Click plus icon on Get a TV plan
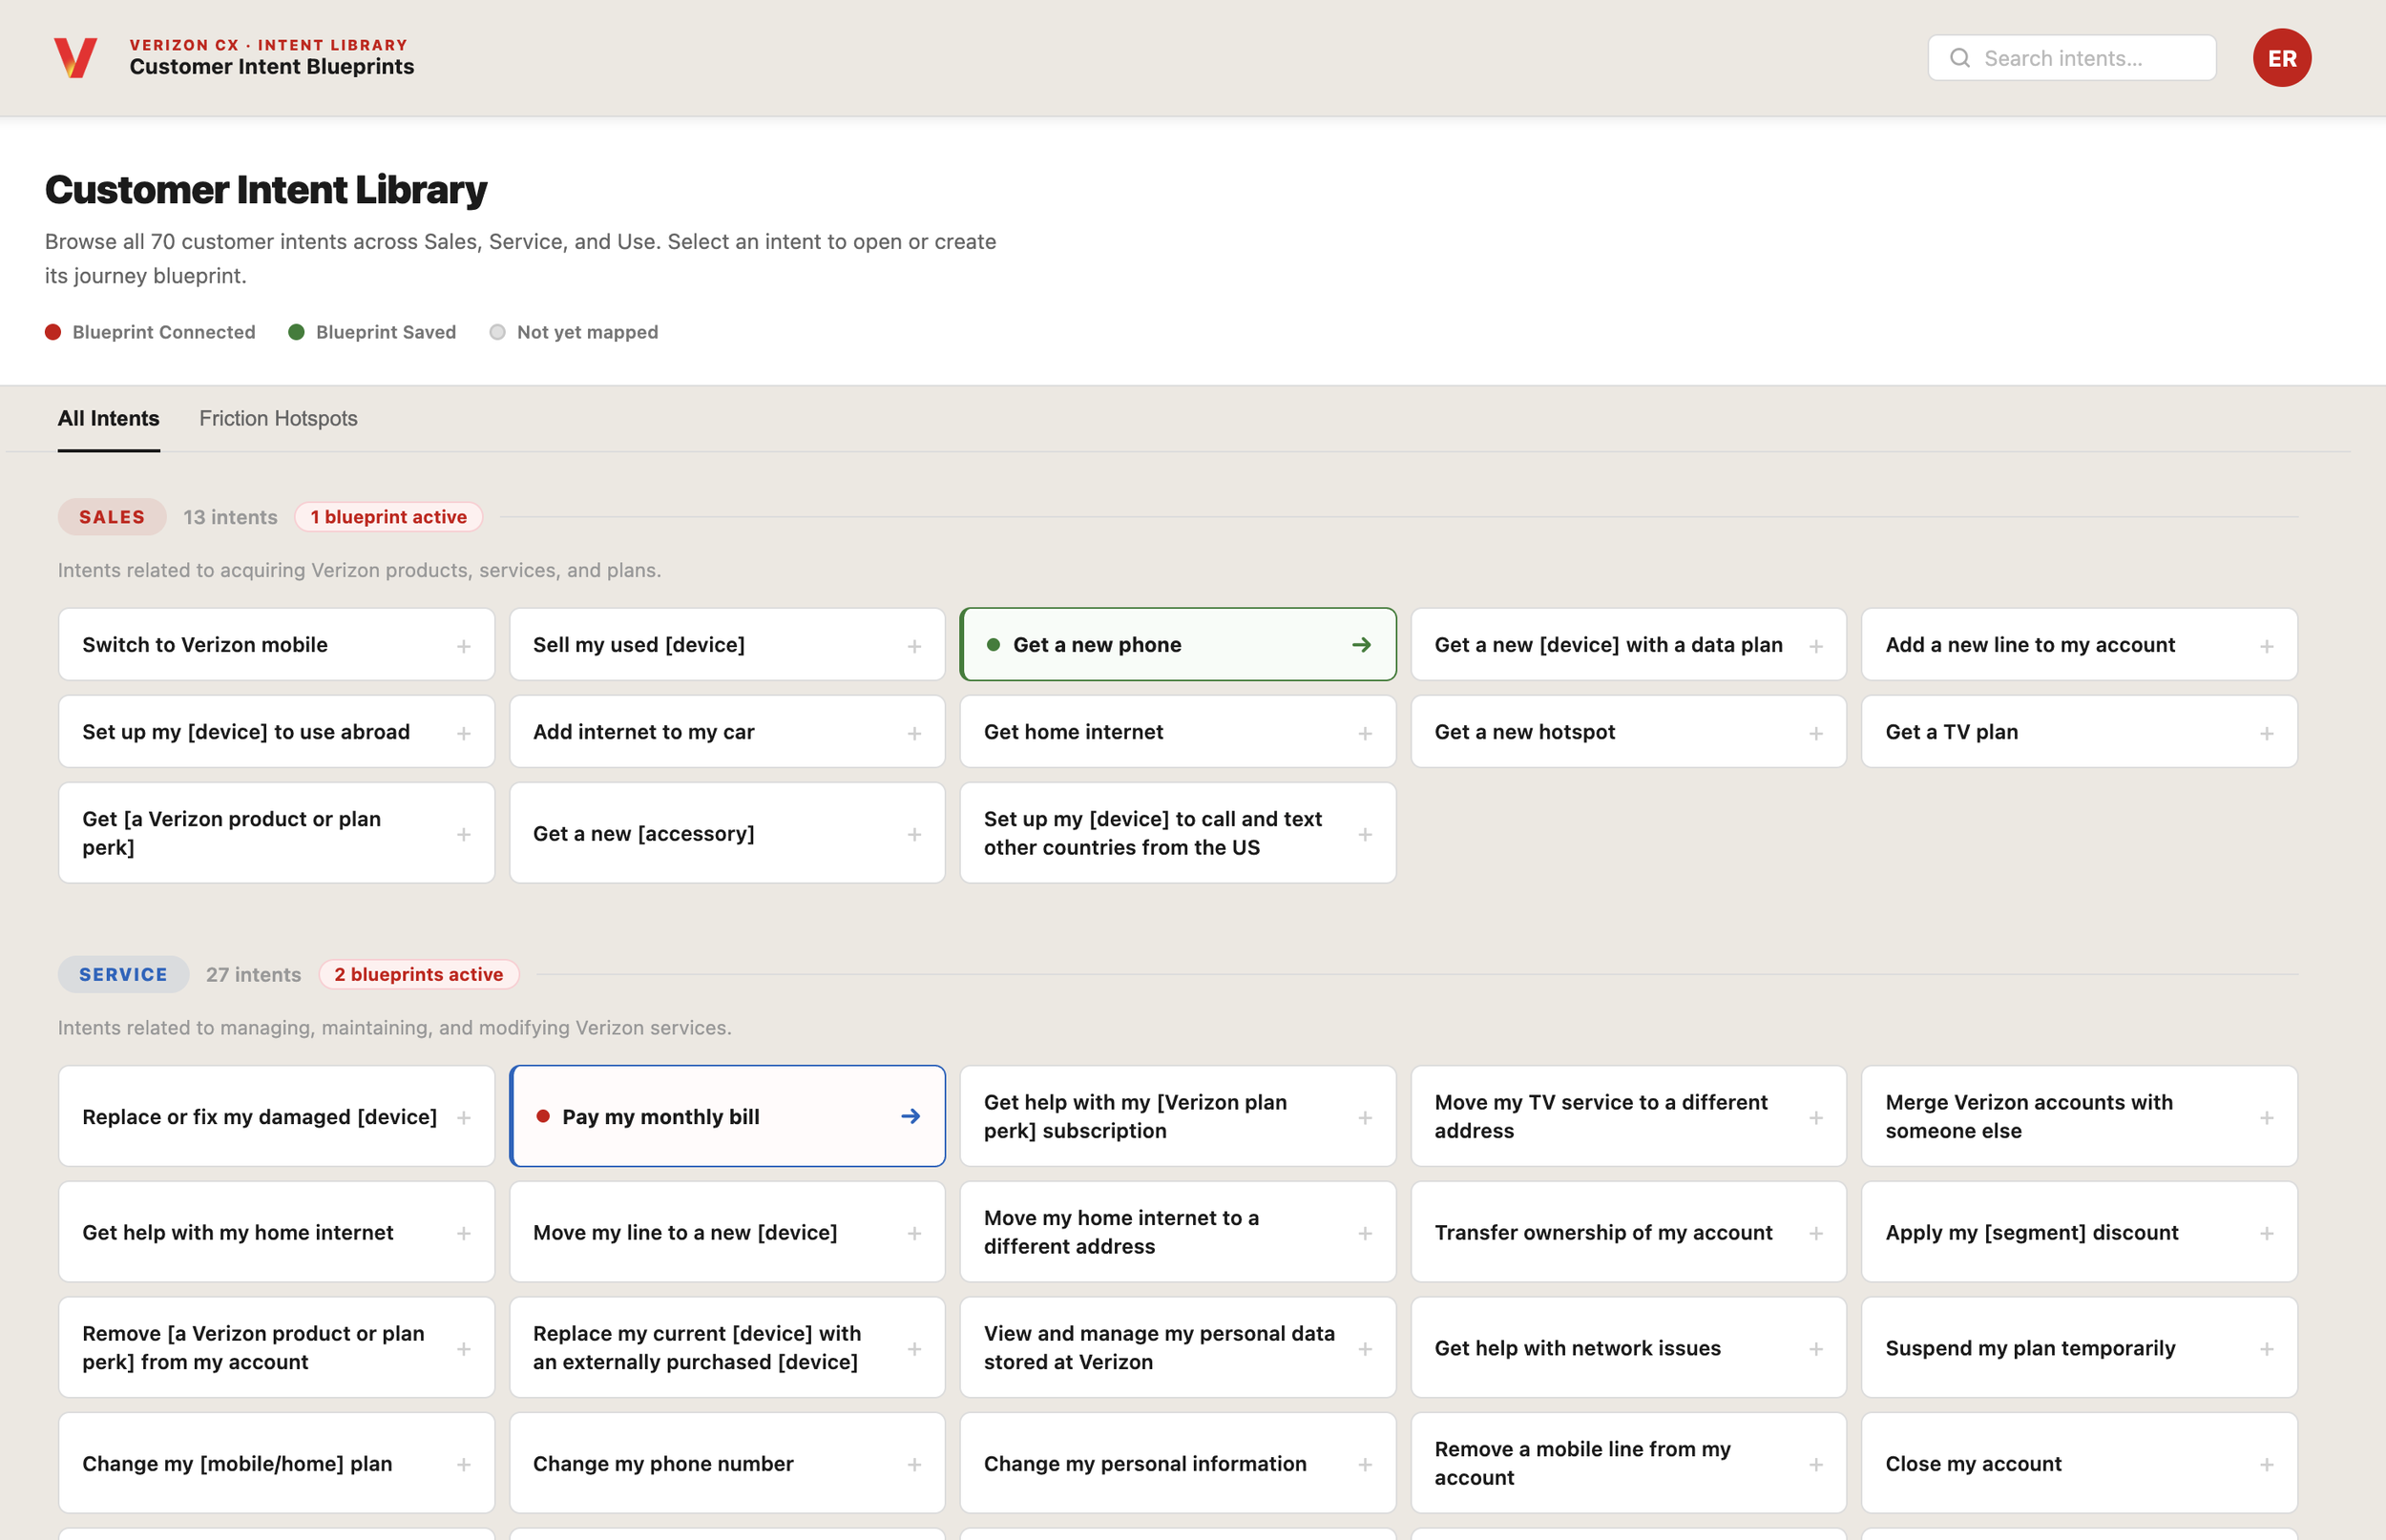This screenshot has height=1540, width=2386. coord(2267,733)
